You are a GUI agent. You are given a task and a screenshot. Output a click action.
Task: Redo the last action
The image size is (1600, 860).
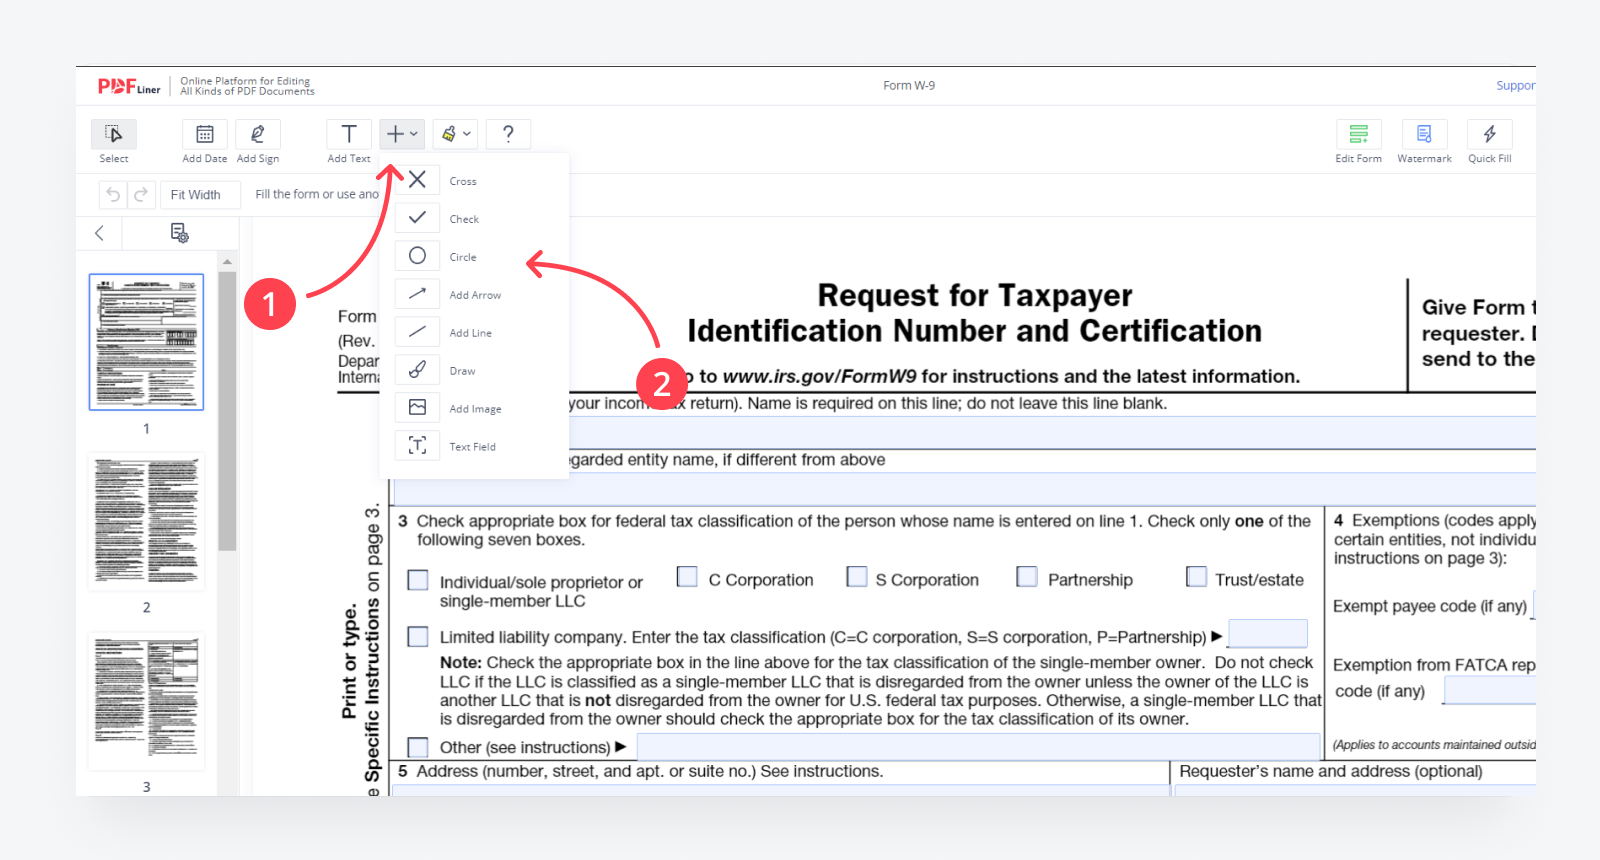(x=141, y=195)
